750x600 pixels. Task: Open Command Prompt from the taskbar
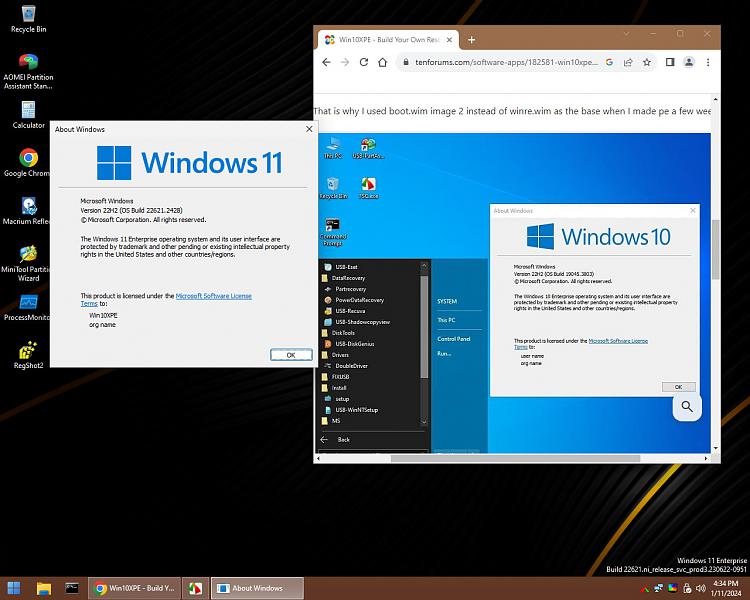pos(72,588)
